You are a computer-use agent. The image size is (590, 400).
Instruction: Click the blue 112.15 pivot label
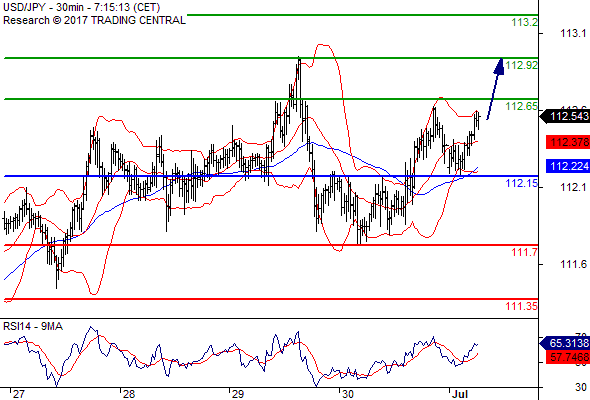[522, 183]
